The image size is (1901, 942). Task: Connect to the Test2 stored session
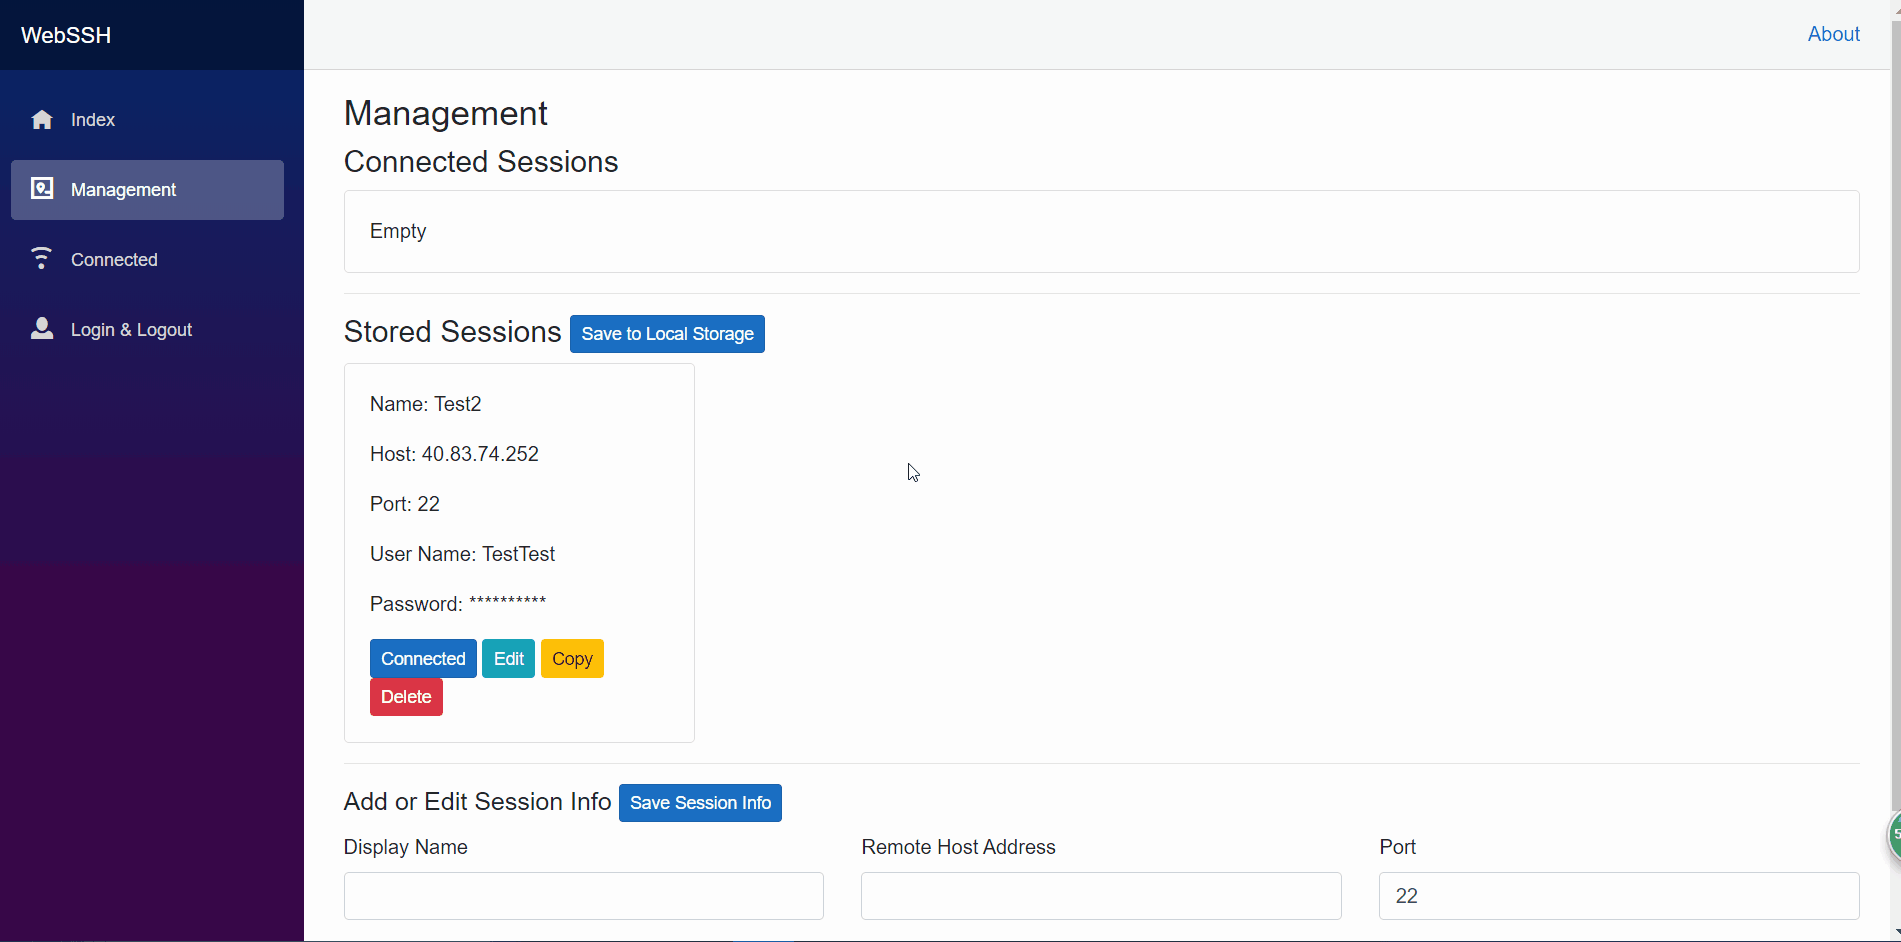[x=423, y=659]
